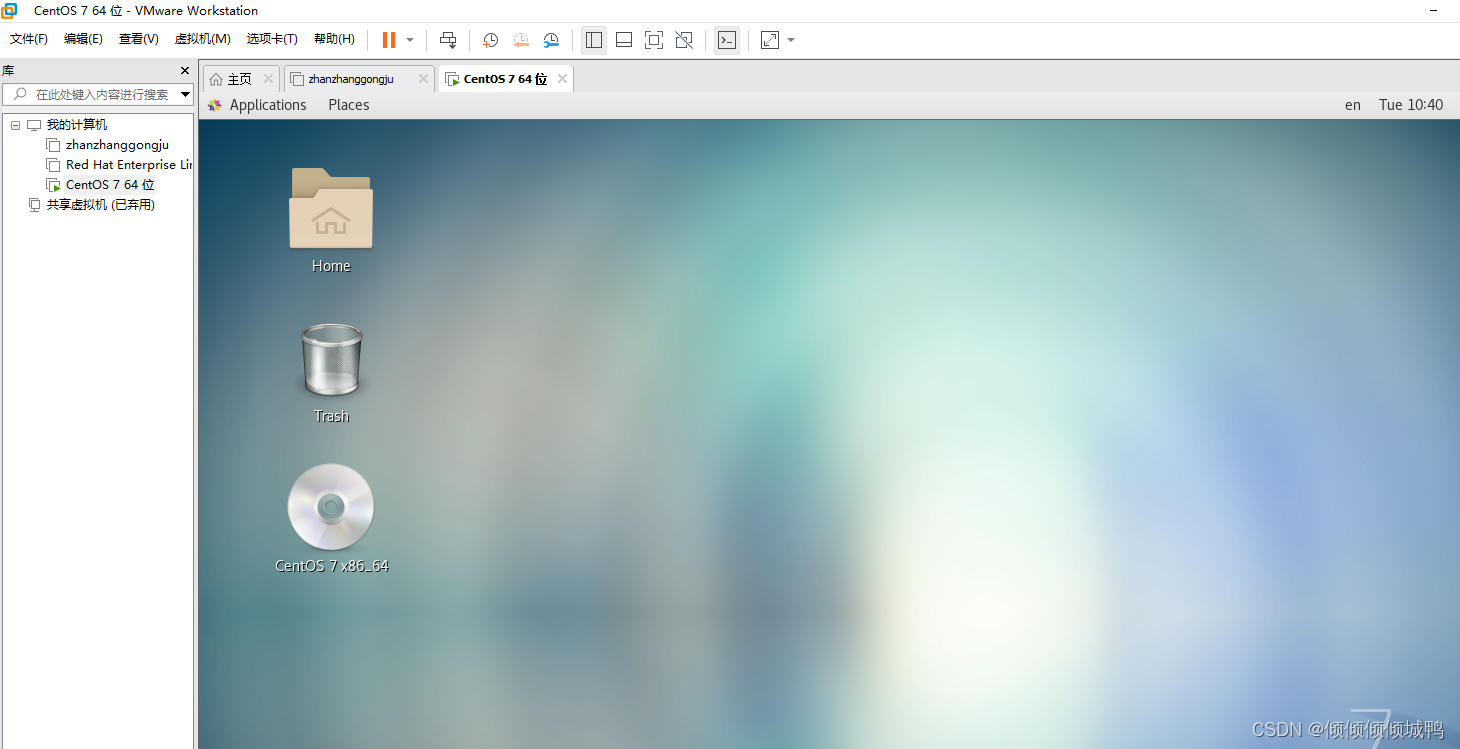Click the stretch guest display icon

770,40
